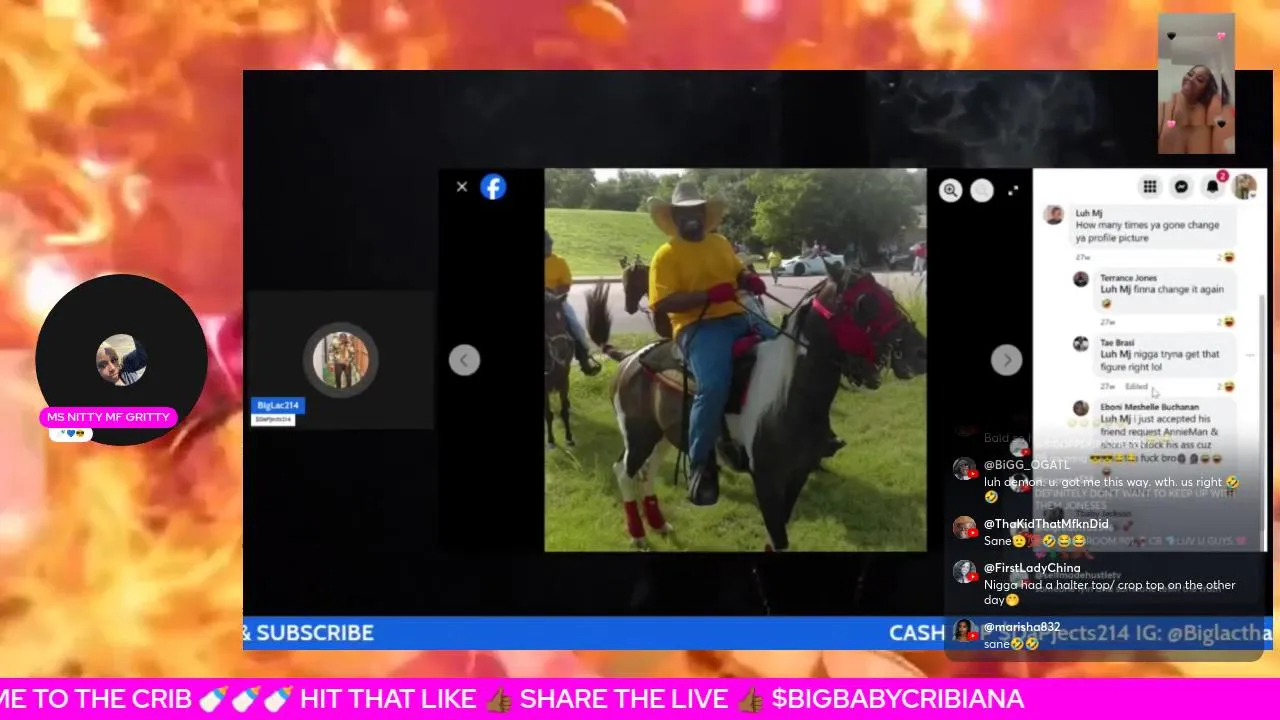
Task: Click the horse rider photo
Action: click(x=735, y=360)
